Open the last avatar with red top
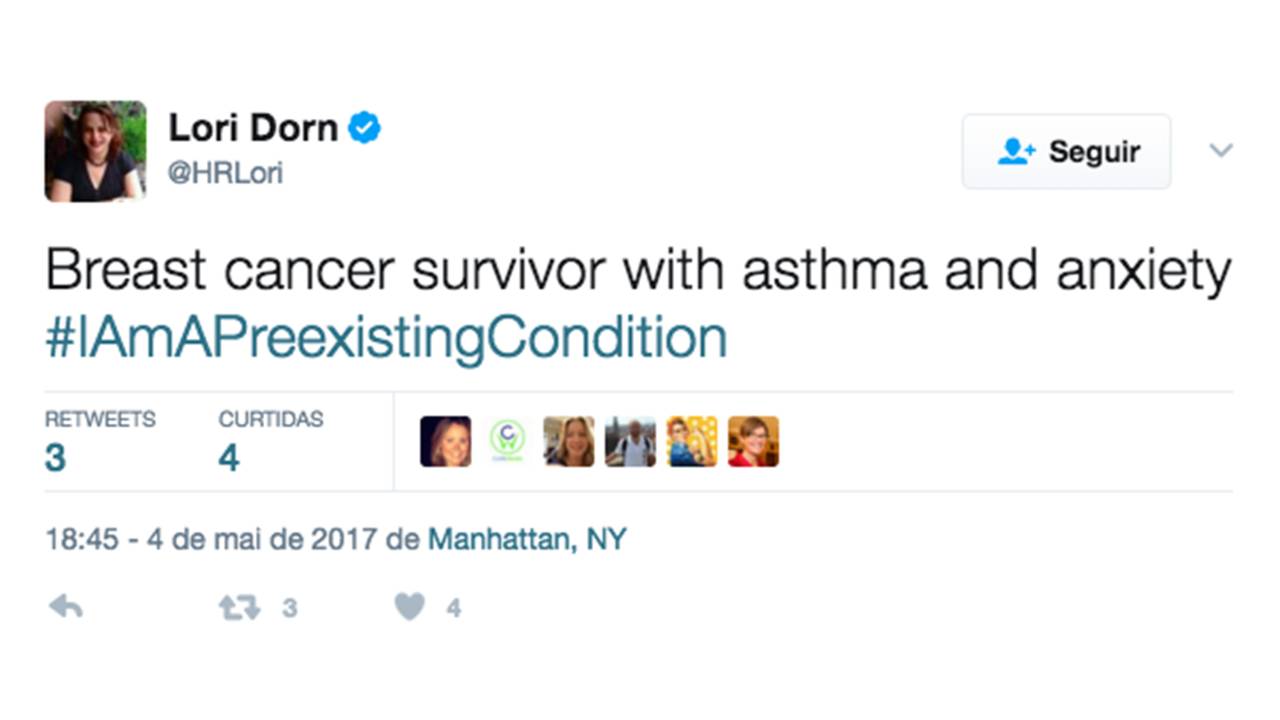 753,442
